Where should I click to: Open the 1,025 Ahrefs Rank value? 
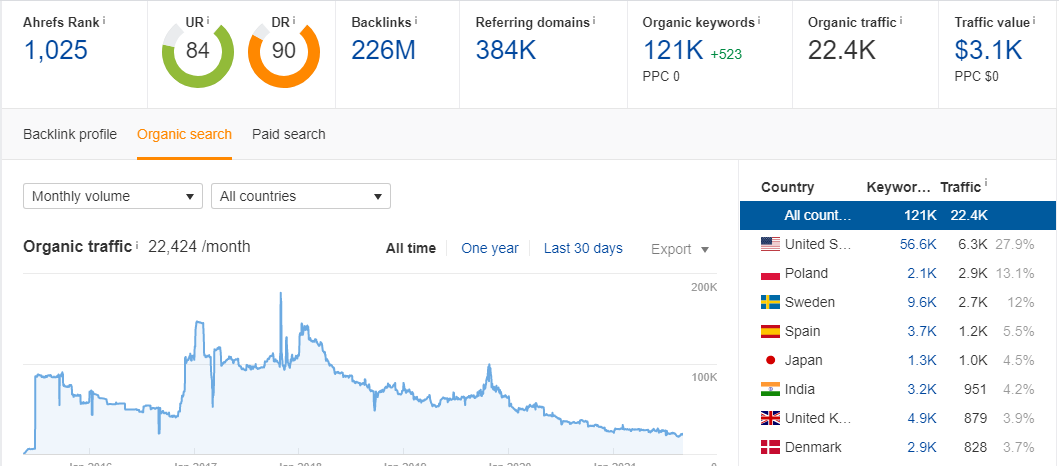pyautogui.click(x=56, y=51)
